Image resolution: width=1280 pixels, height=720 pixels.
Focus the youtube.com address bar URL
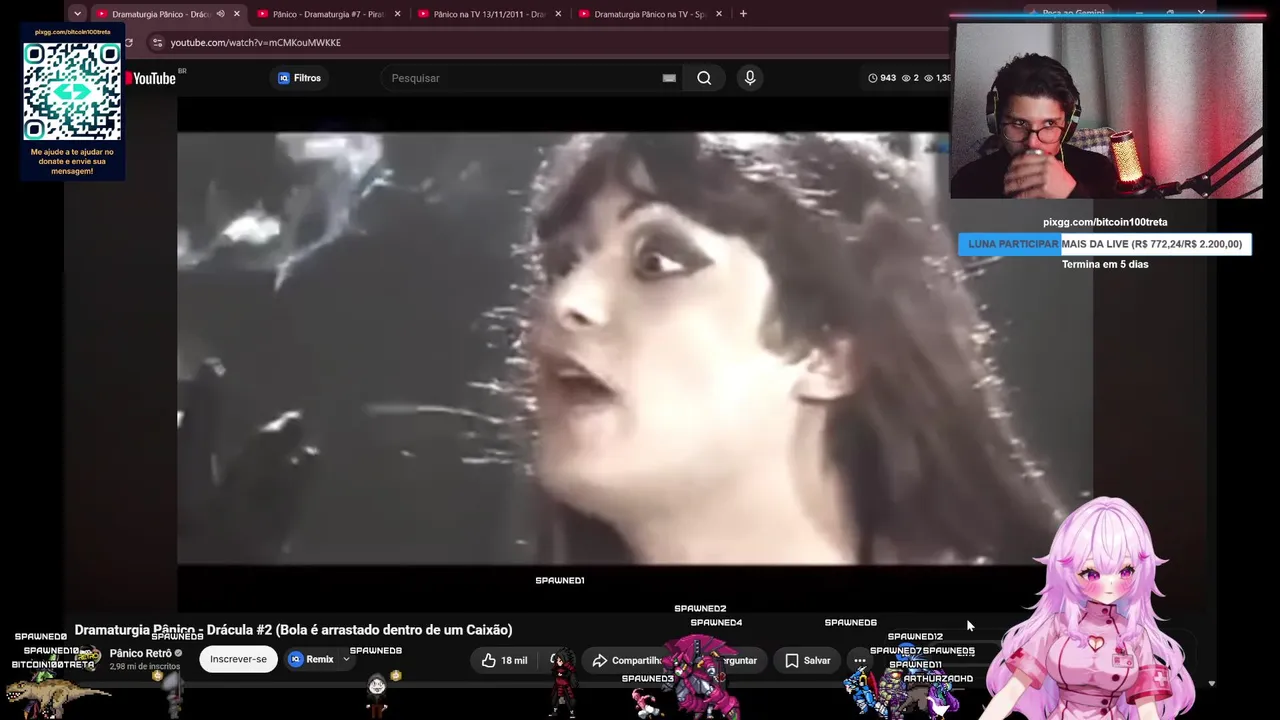[x=256, y=43]
